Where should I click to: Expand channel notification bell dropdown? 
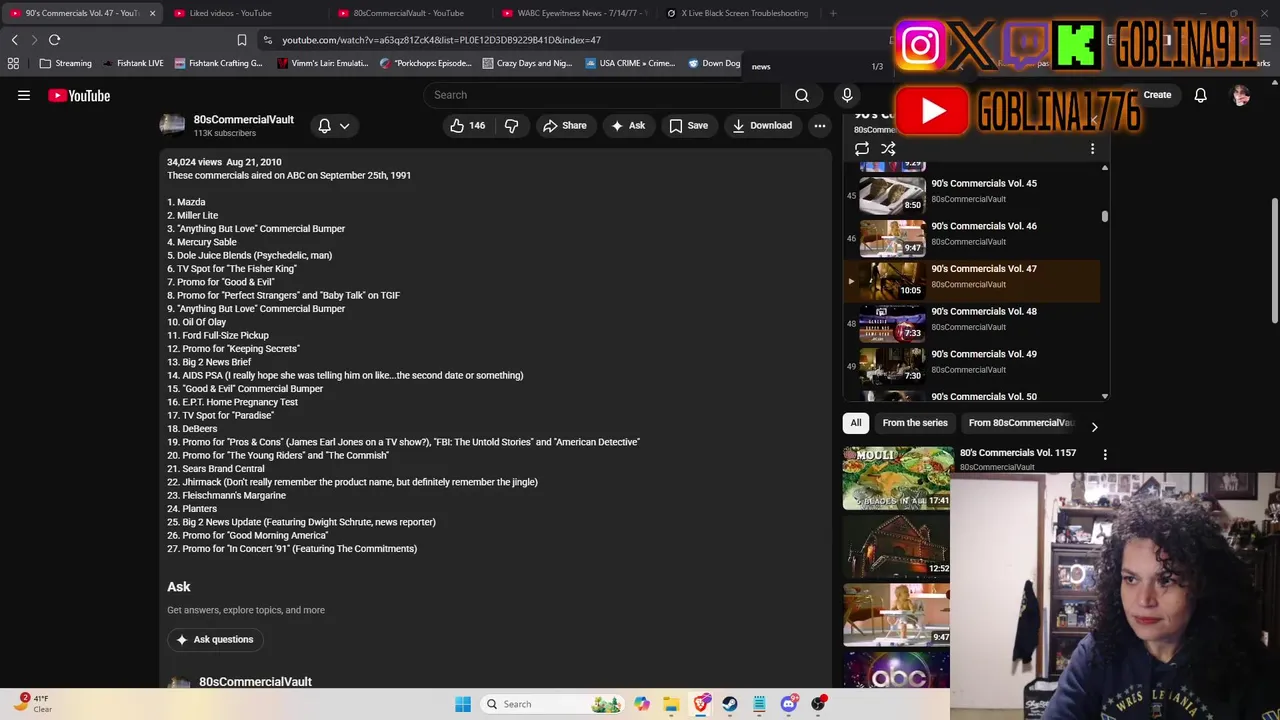coord(333,125)
